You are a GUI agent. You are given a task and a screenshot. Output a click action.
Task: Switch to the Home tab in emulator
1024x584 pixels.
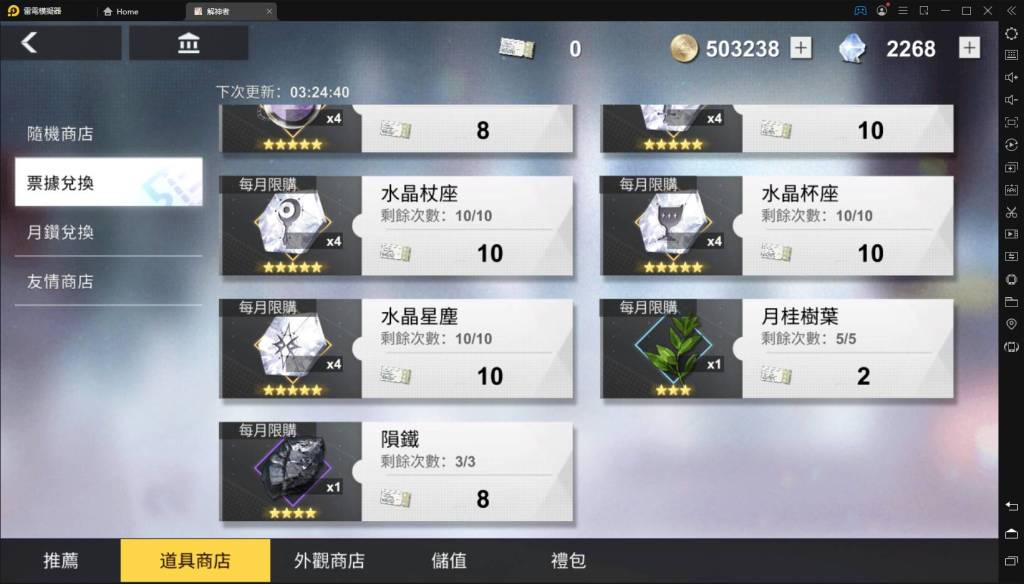coord(121,11)
